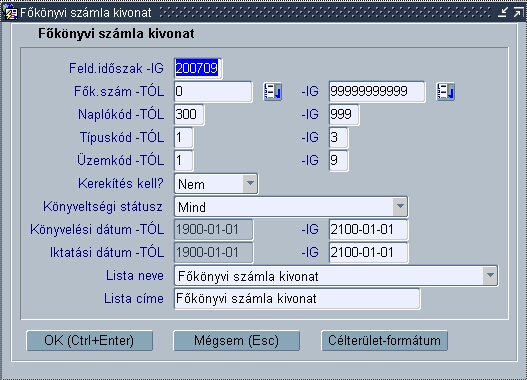Click the application icon in title bar
This screenshot has width=527, height=380.
coord(9,12)
